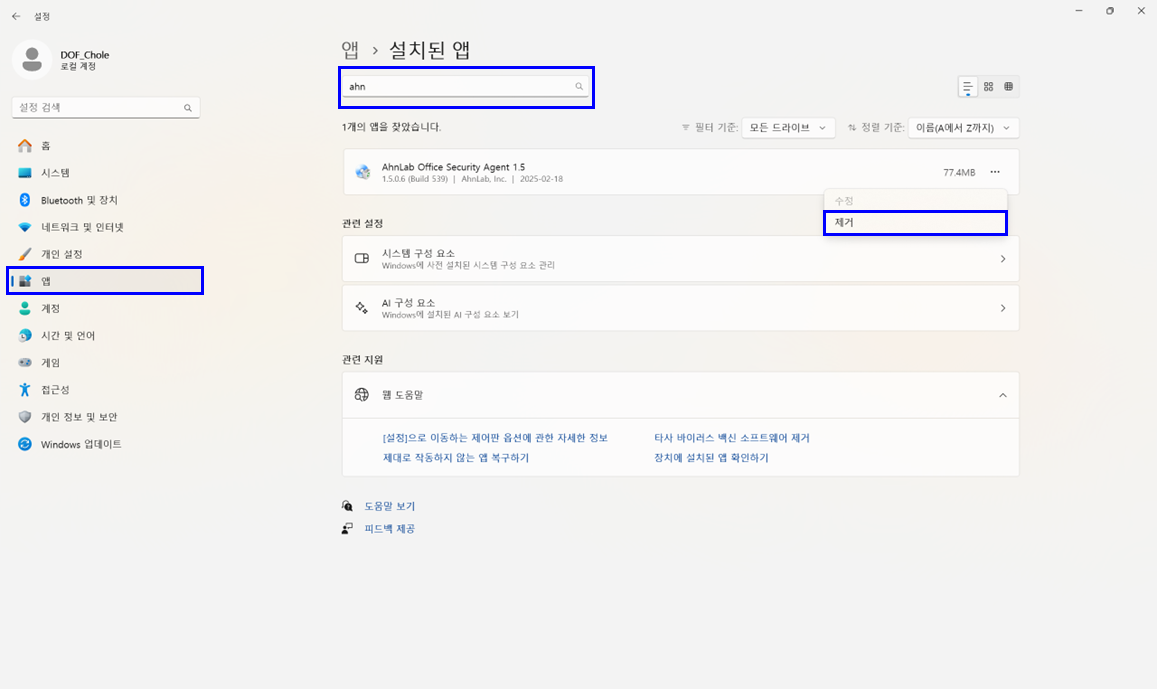Viewport: 1157px width, 689px height.
Task: Go to 개인 정보 및 보안 section
Action: click(x=79, y=417)
